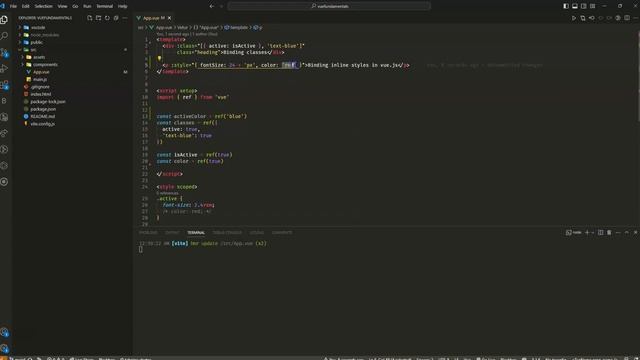Image resolution: width=640 pixels, height=360 pixels.
Task: Kill terminal with the trash icon
Action: (609, 232)
